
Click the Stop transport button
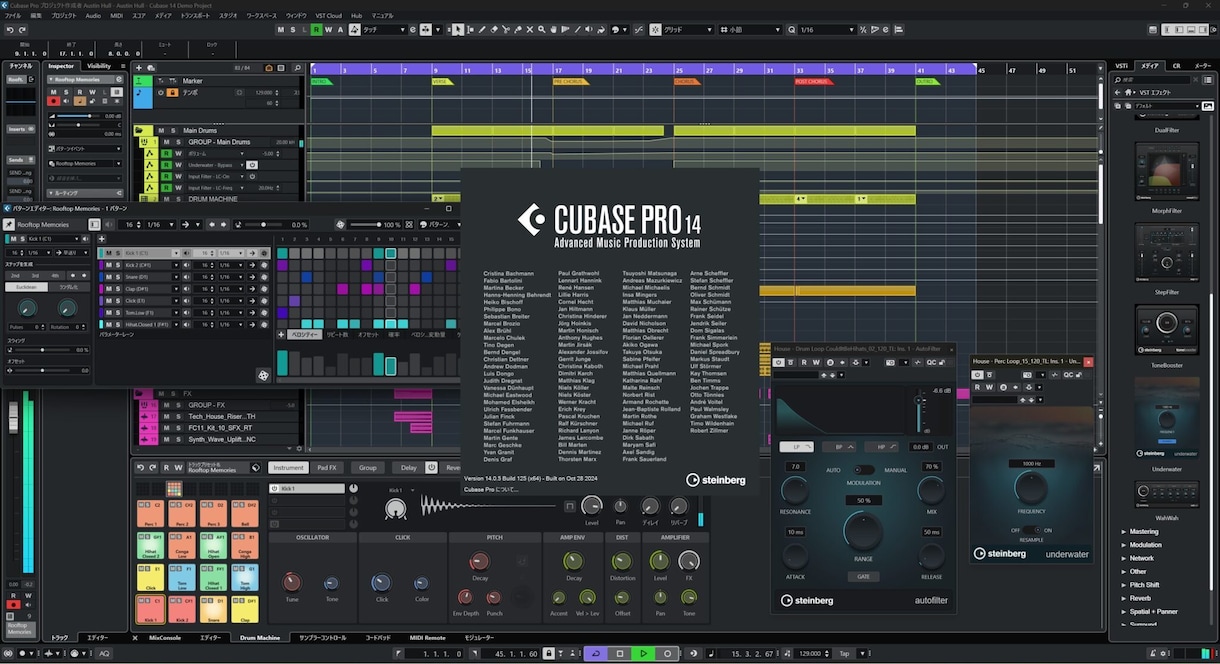point(619,653)
